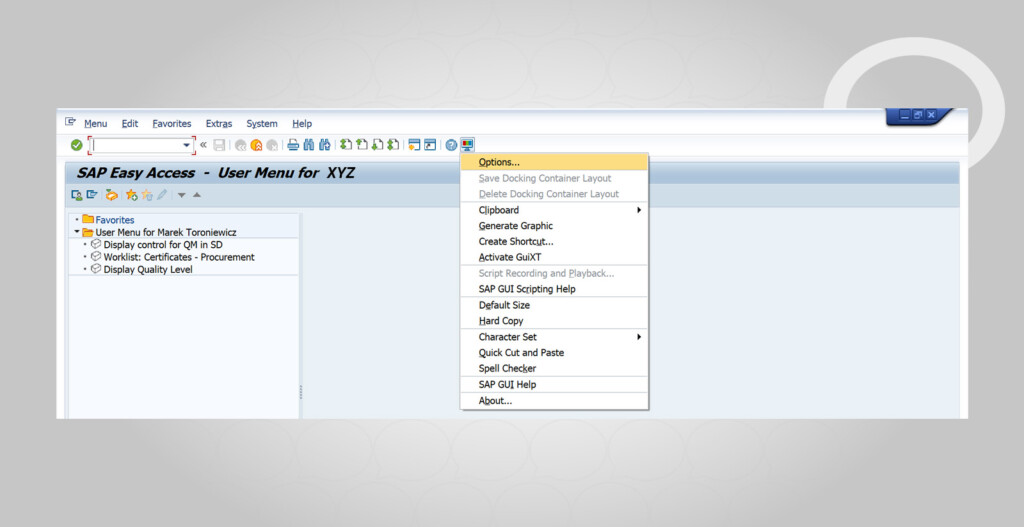Click the Customize Local Layout monitor icon
The image size is (1024, 527).
(467, 145)
